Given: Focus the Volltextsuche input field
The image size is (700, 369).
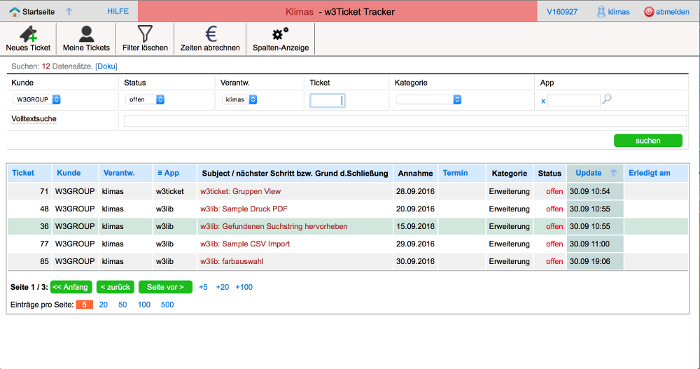Looking at the screenshot, I should point(405,121).
